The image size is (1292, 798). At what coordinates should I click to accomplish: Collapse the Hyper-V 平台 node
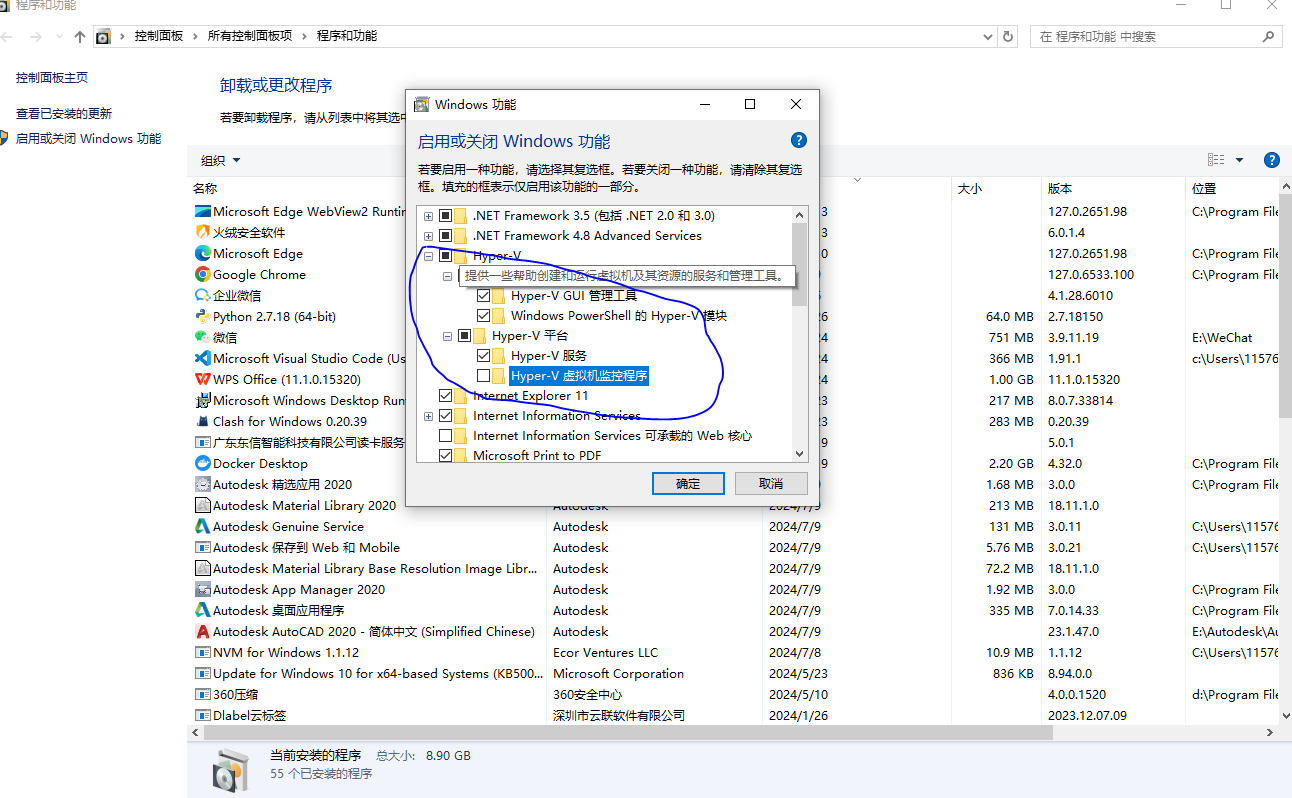coord(447,335)
